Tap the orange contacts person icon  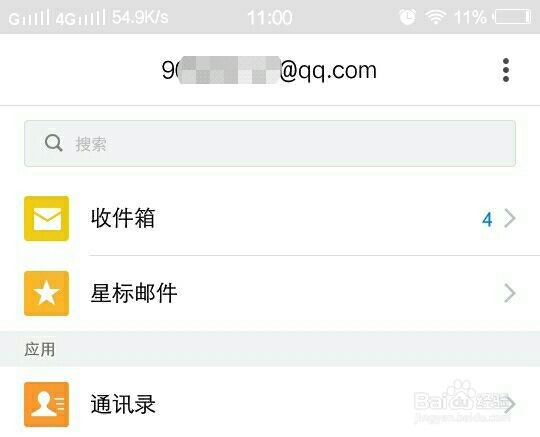coord(46,404)
